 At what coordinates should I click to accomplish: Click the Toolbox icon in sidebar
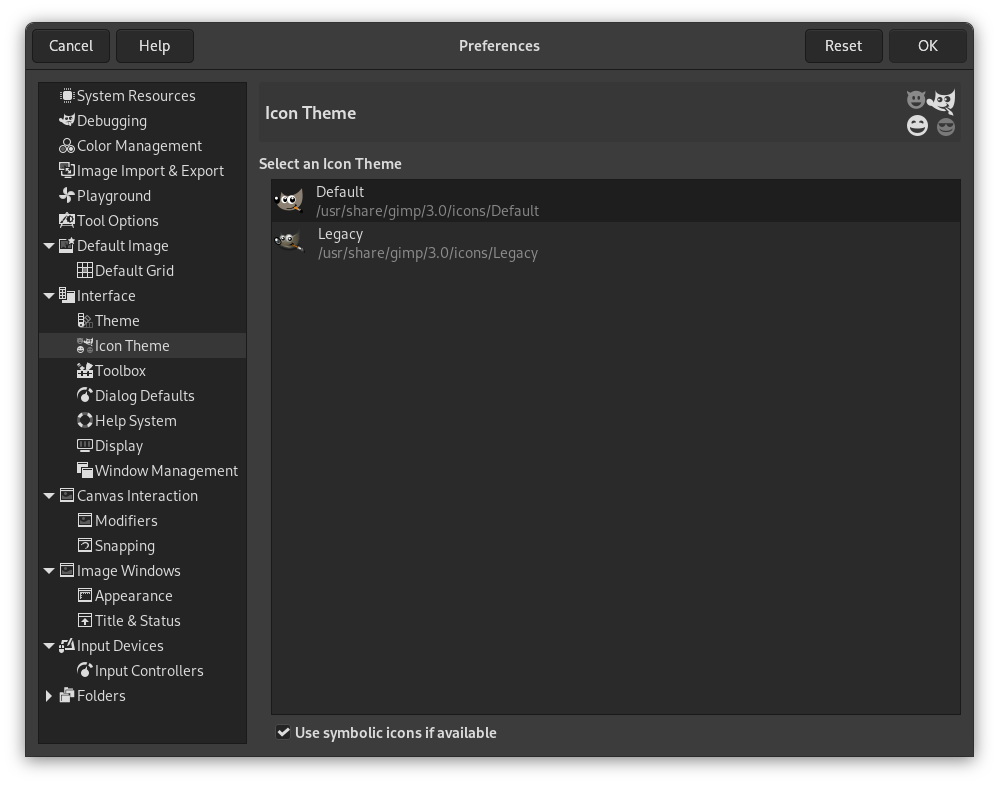click(x=85, y=370)
